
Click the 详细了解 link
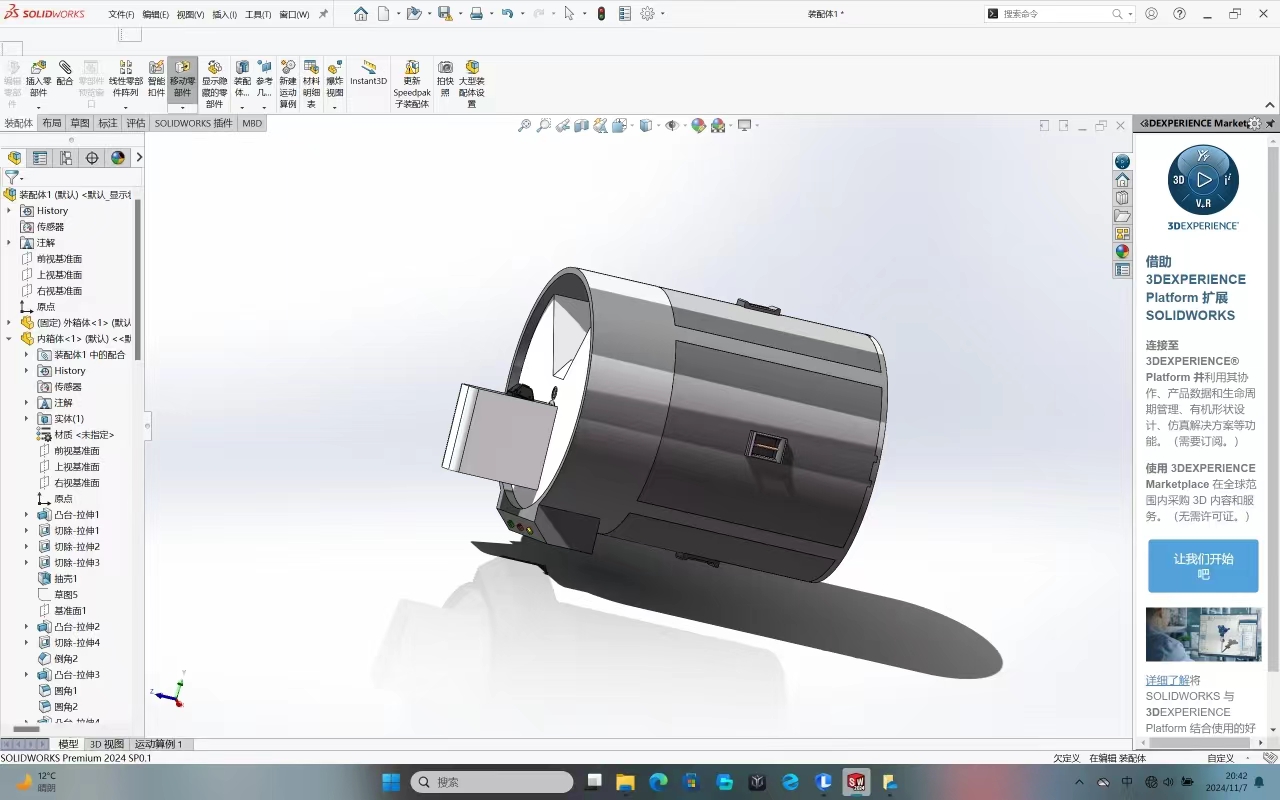1168,680
